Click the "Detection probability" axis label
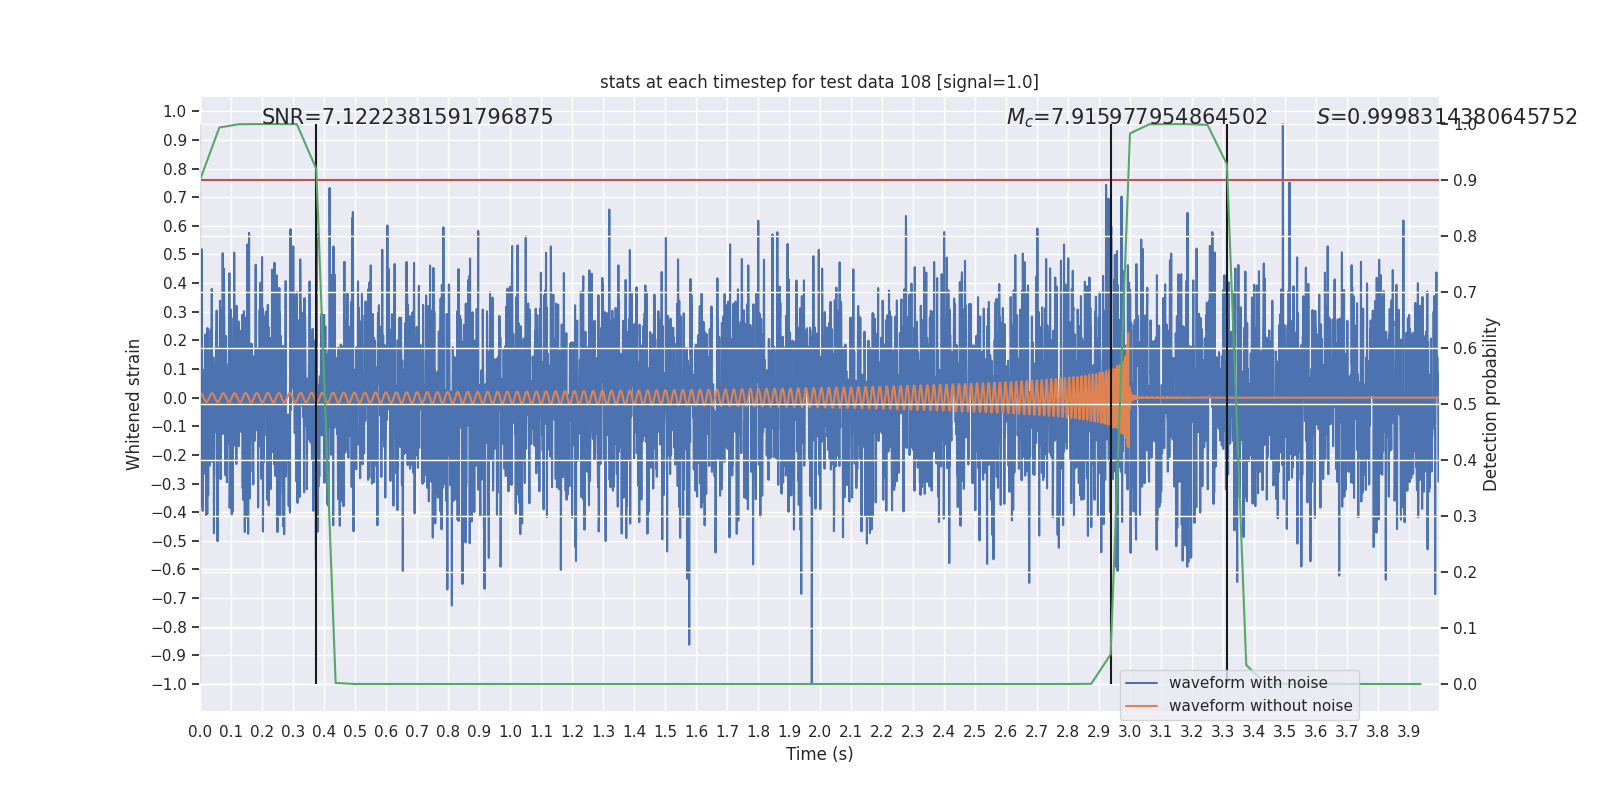The image size is (1600, 800). pos(1491,404)
